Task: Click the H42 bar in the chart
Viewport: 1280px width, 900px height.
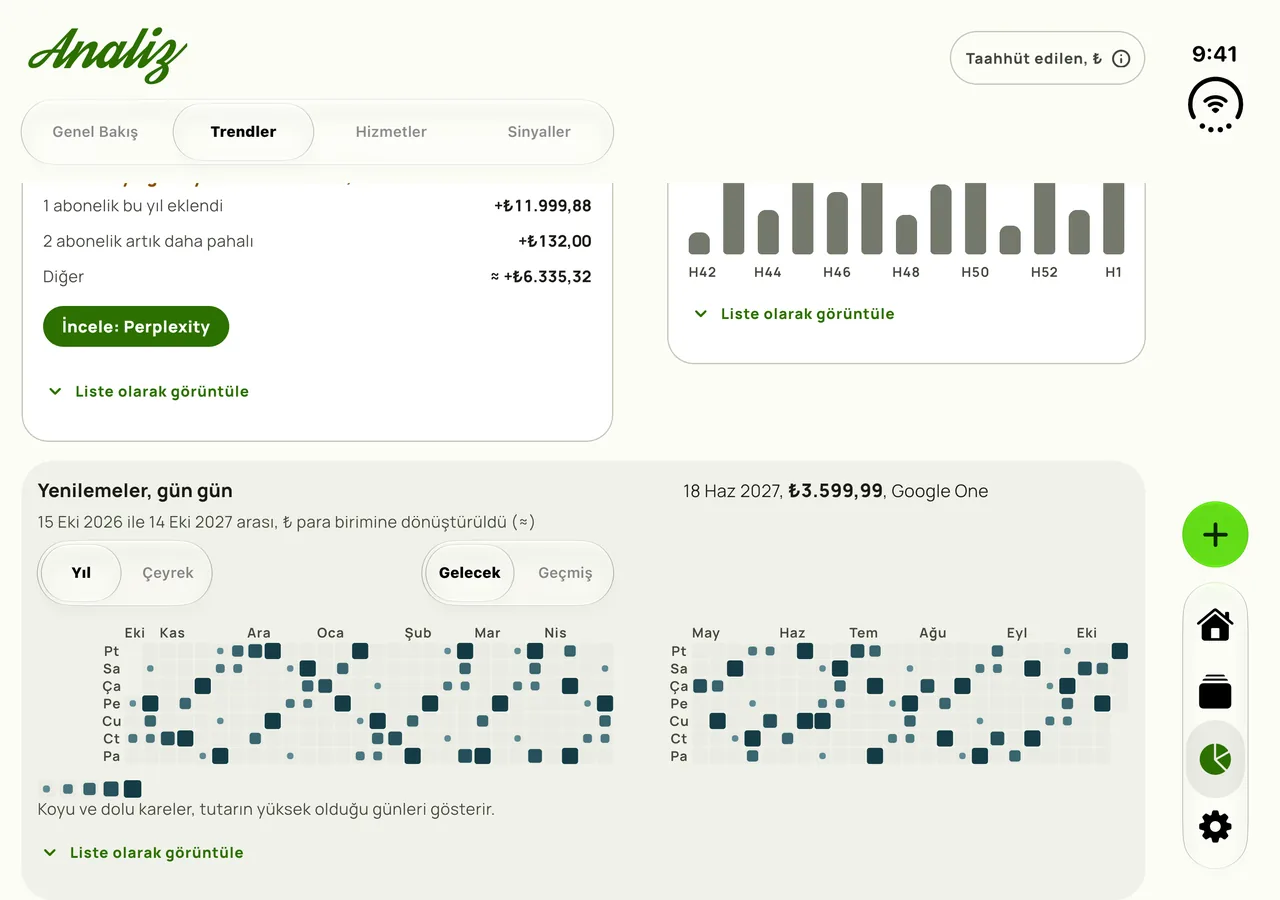Action: (699, 243)
